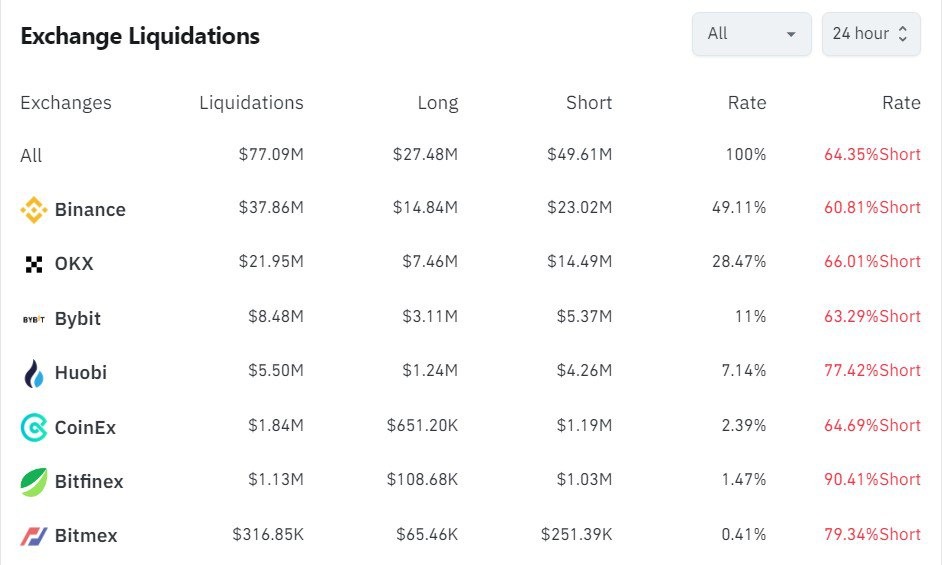The height and width of the screenshot is (565, 942).
Task: Click the Binance logo icon
Action: click(x=34, y=210)
